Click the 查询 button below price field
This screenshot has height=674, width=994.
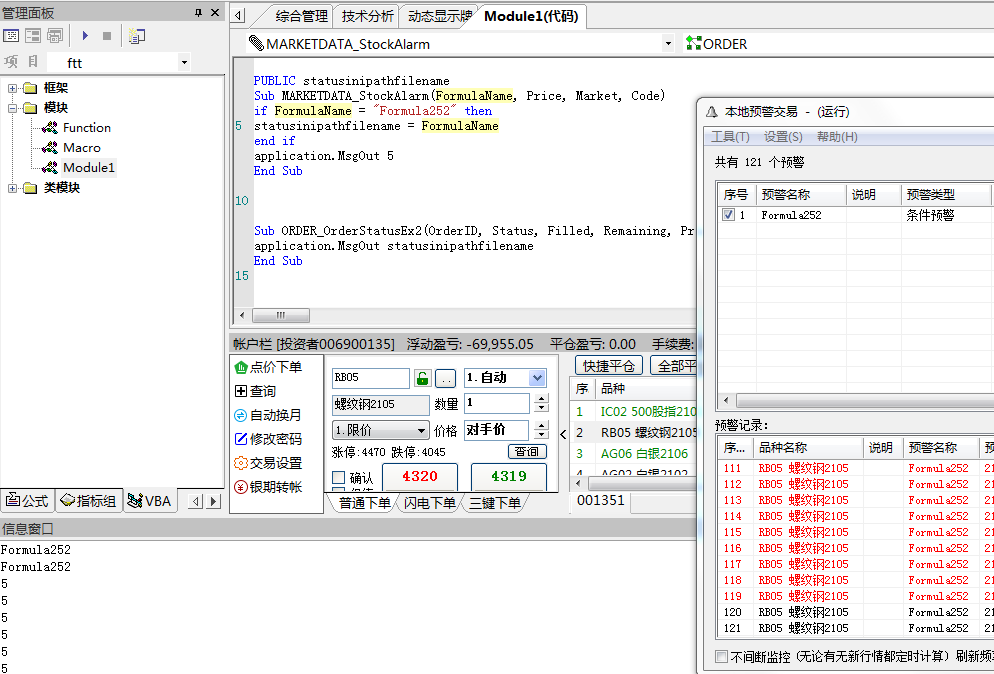[x=527, y=451]
